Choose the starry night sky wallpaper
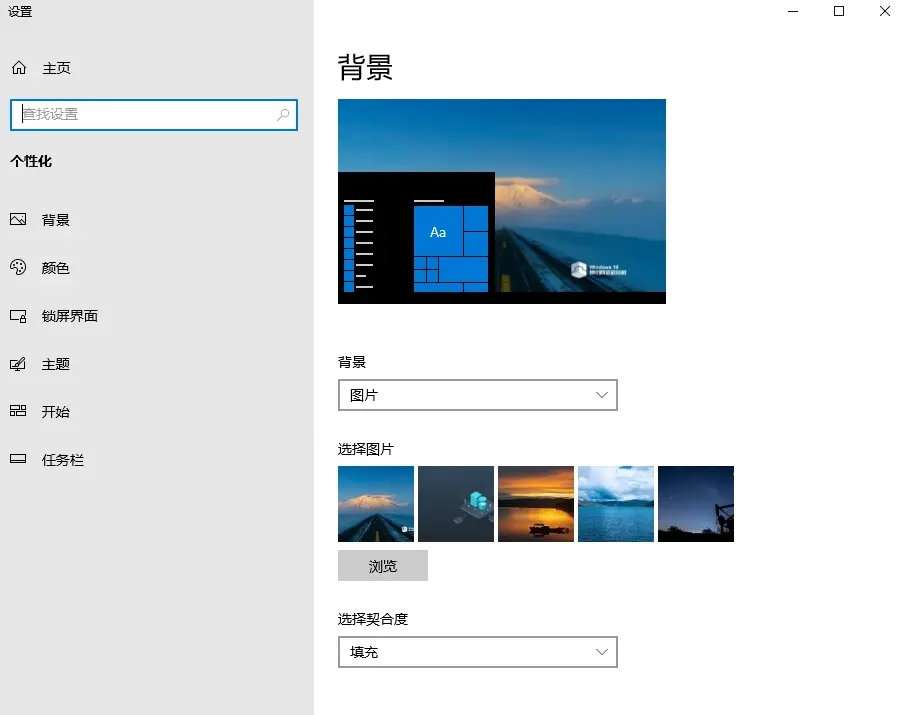The height and width of the screenshot is (715, 897). point(696,504)
